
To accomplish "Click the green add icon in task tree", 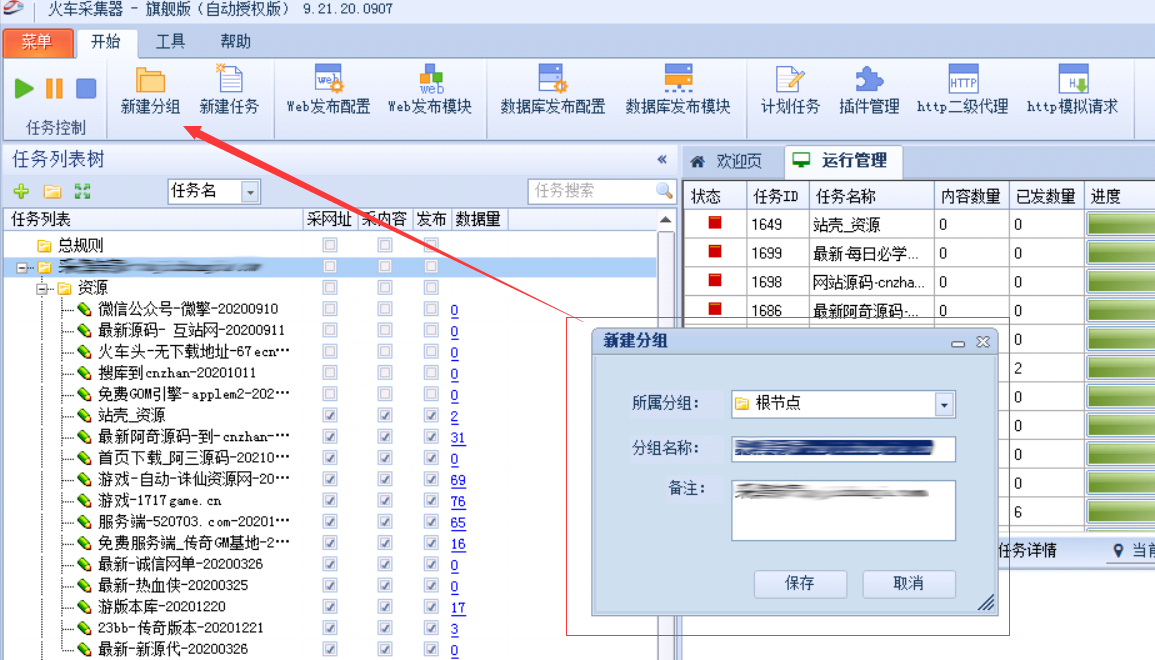I will point(21,191).
